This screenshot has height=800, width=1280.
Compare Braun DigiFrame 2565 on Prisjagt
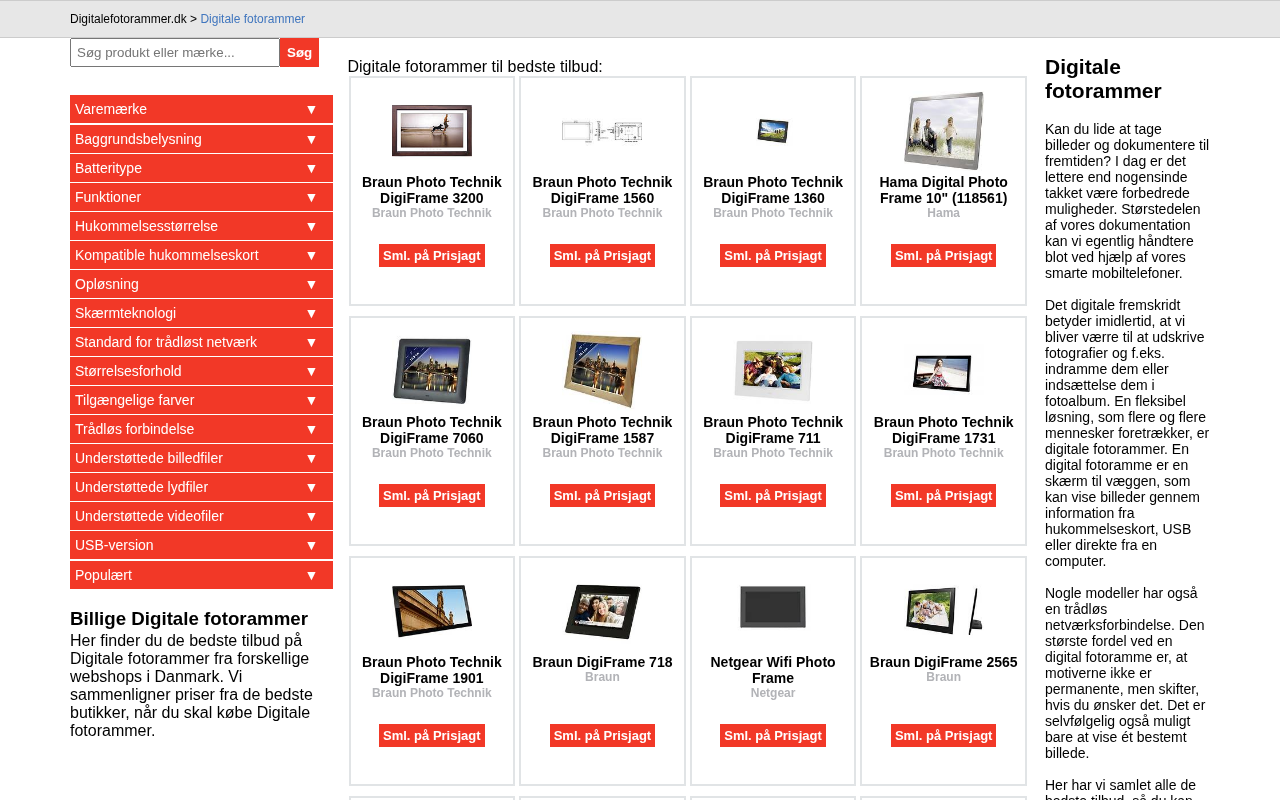click(943, 736)
